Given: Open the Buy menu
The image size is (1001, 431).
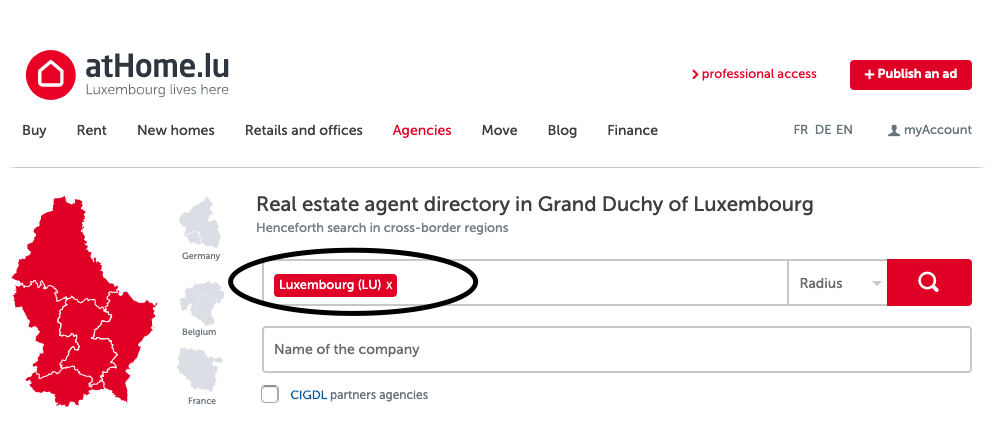Looking at the screenshot, I should point(34,130).
